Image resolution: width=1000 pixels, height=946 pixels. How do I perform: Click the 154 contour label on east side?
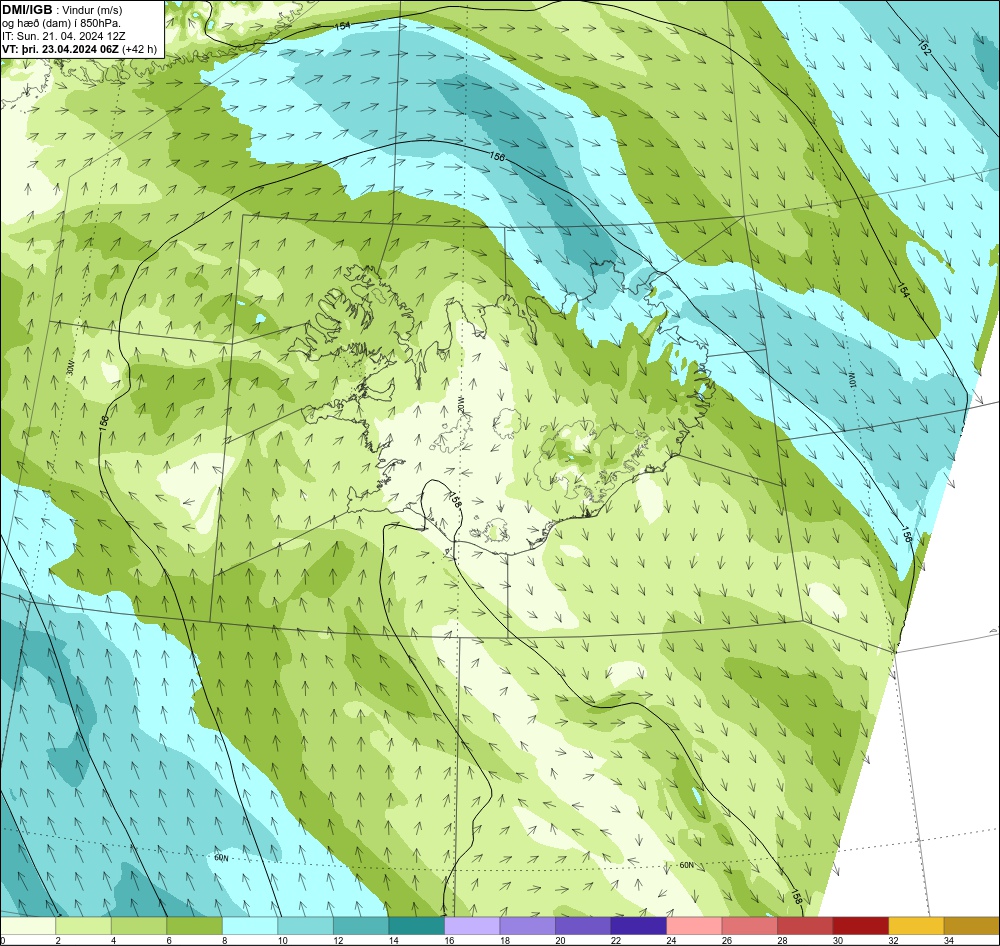click(x=902, y=289)
